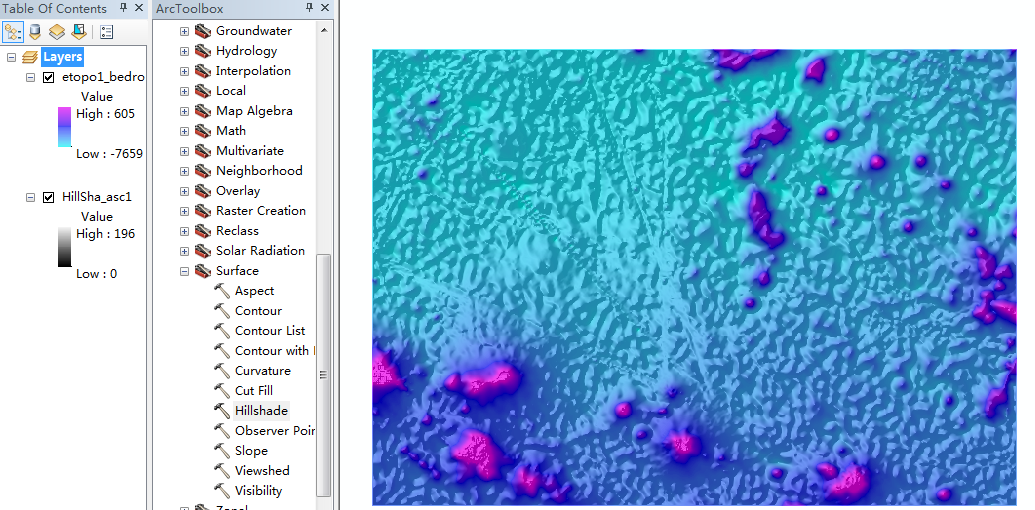Viewport: 1035px width, 510px height.
Task: Collapse the Layers data frame
Action: pos(11,57)
